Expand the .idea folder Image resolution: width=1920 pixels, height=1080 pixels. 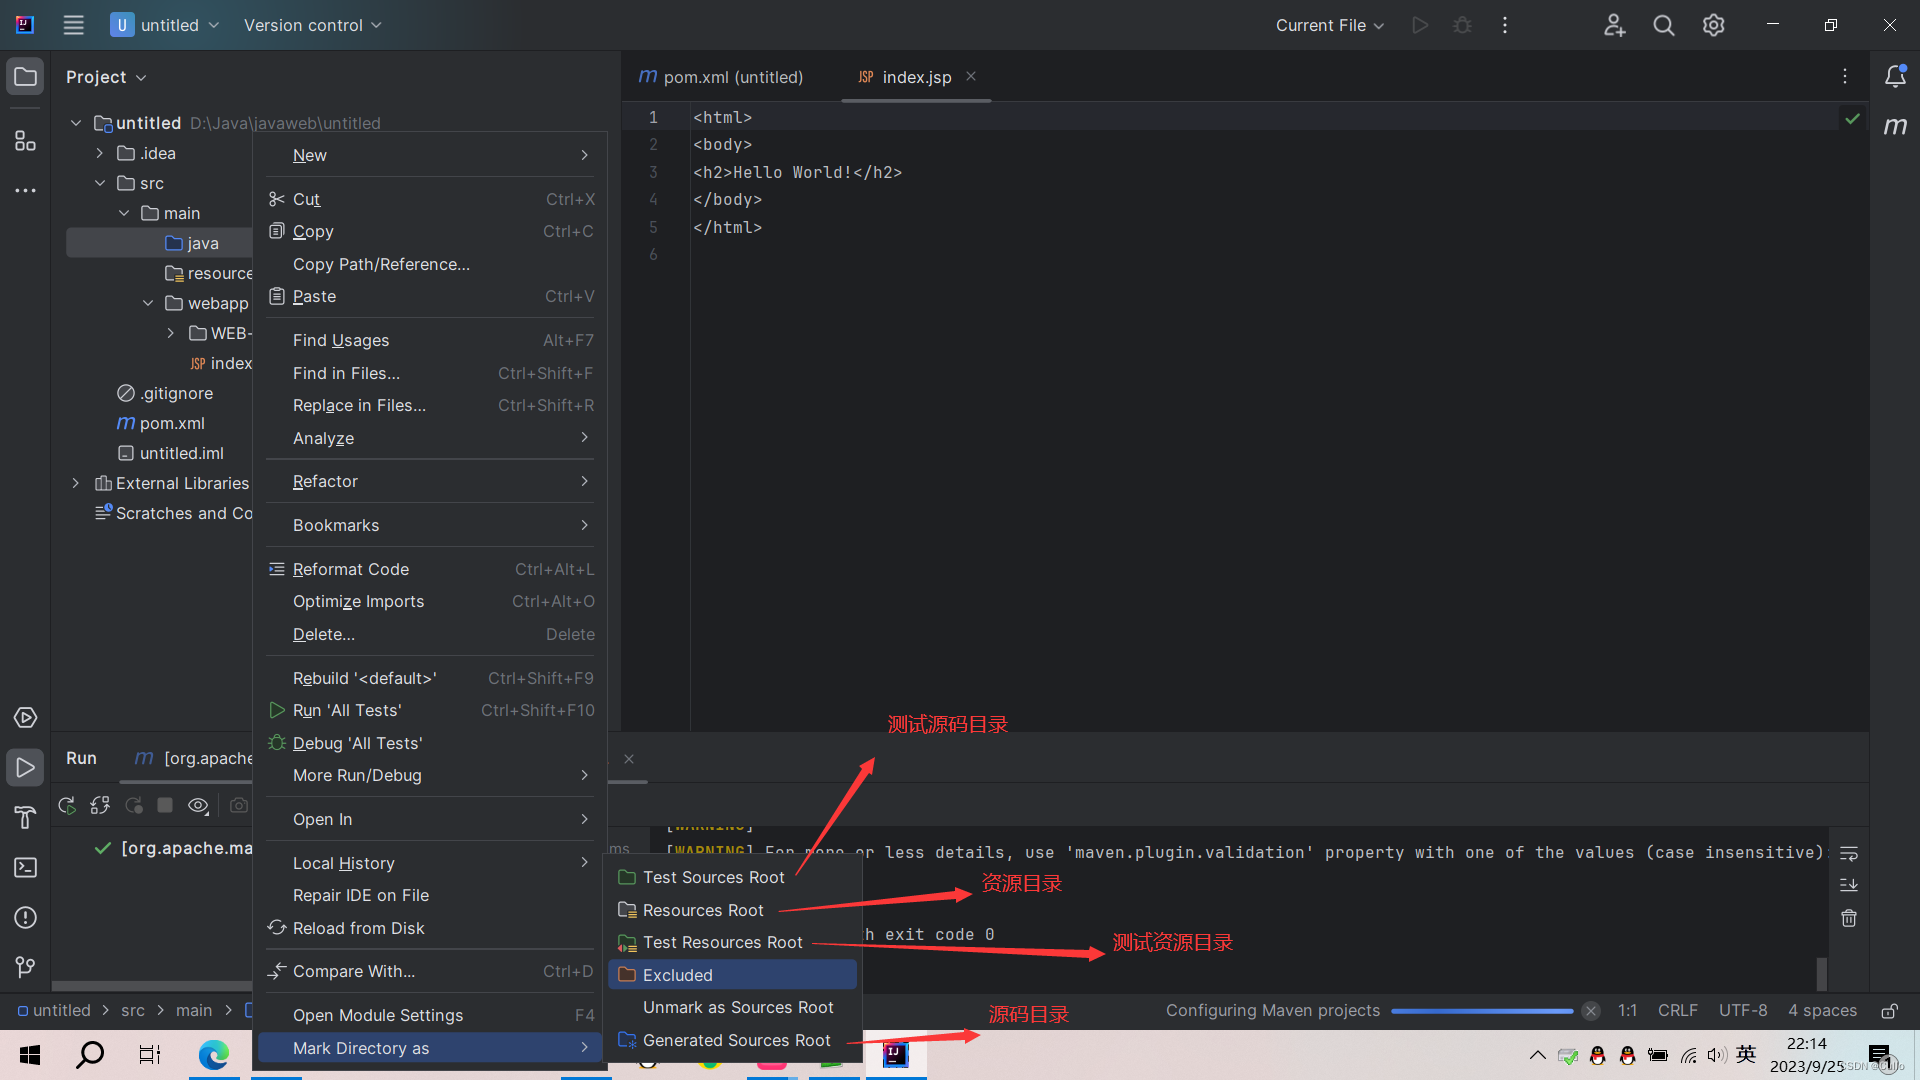coord(100,153)
